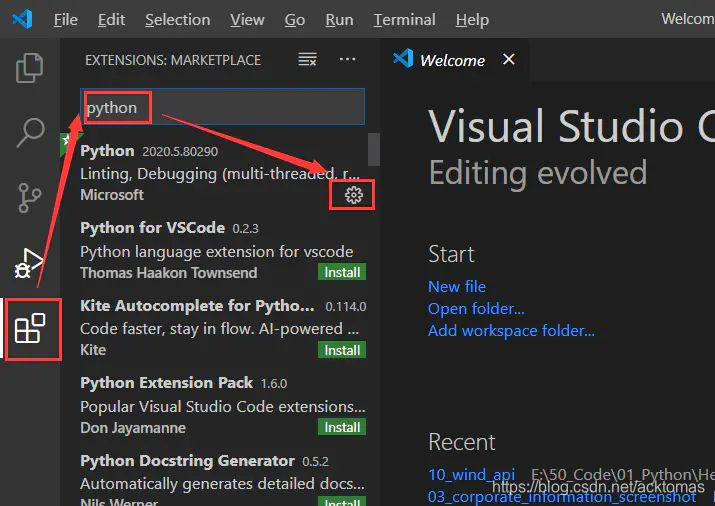The height and width of the screenshot is (506, 715).
Task: Click the extensions search box containing python
Action: click(x=223, y=107)
